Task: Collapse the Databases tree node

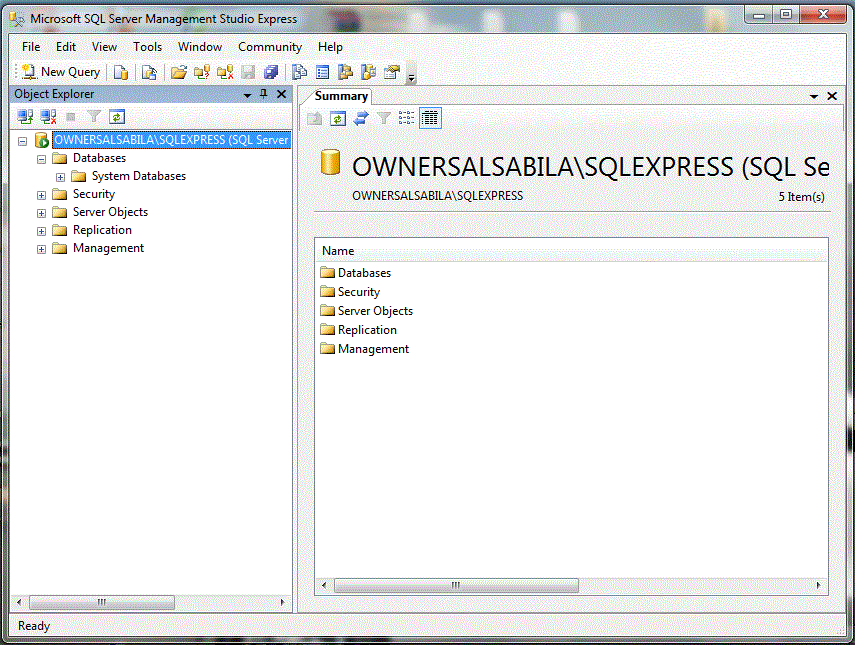Action: coord(41,159)
